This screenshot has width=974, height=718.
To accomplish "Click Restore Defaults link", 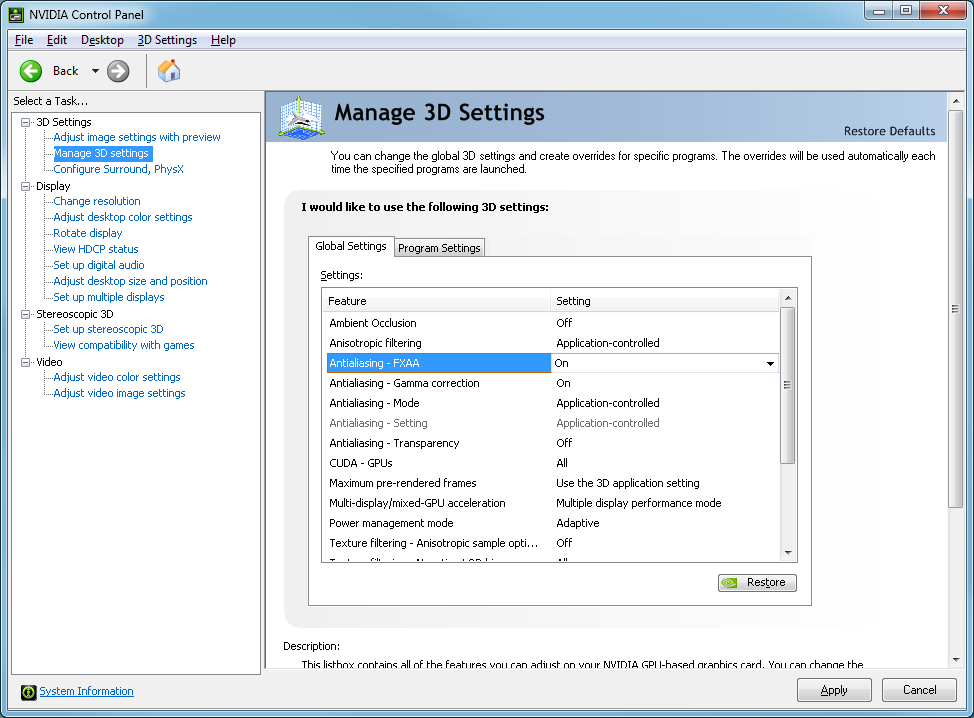I will (x=889, y=131).
